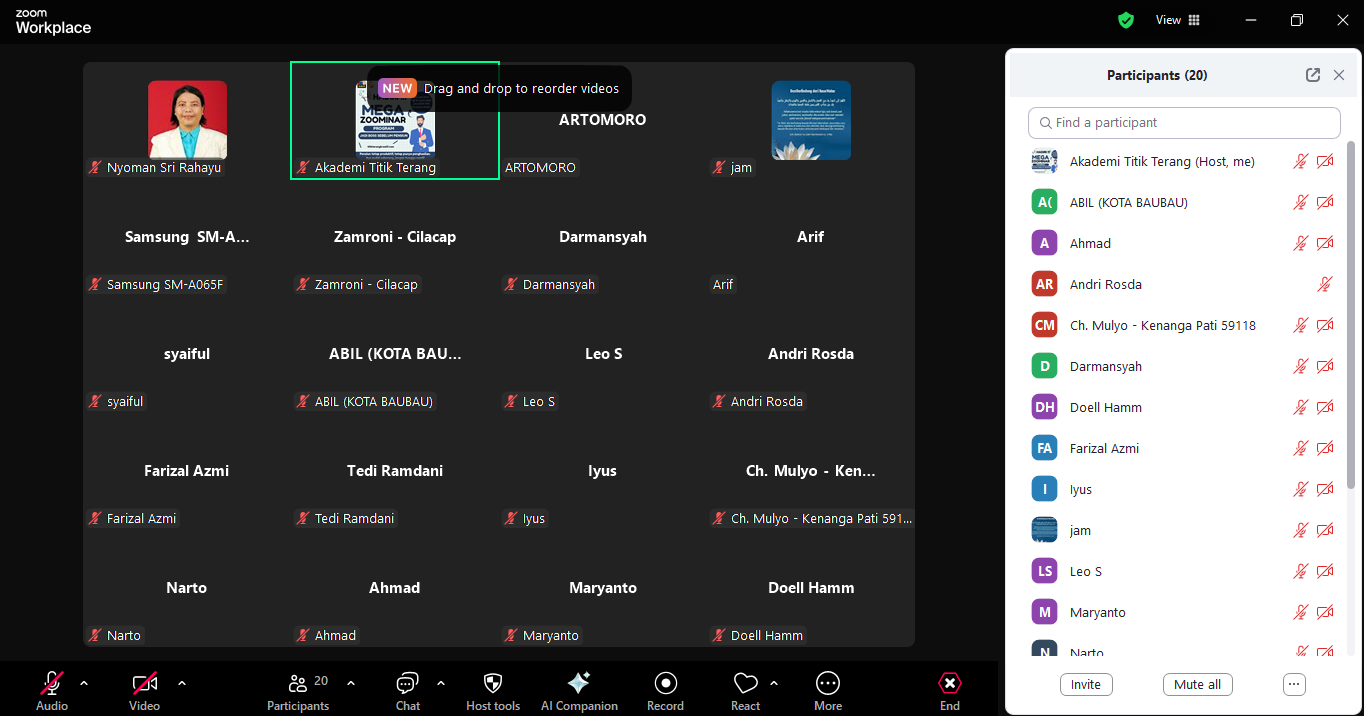
Task: Expand audio settings arrow next to Audio
Action: click(x=84, y=683)
